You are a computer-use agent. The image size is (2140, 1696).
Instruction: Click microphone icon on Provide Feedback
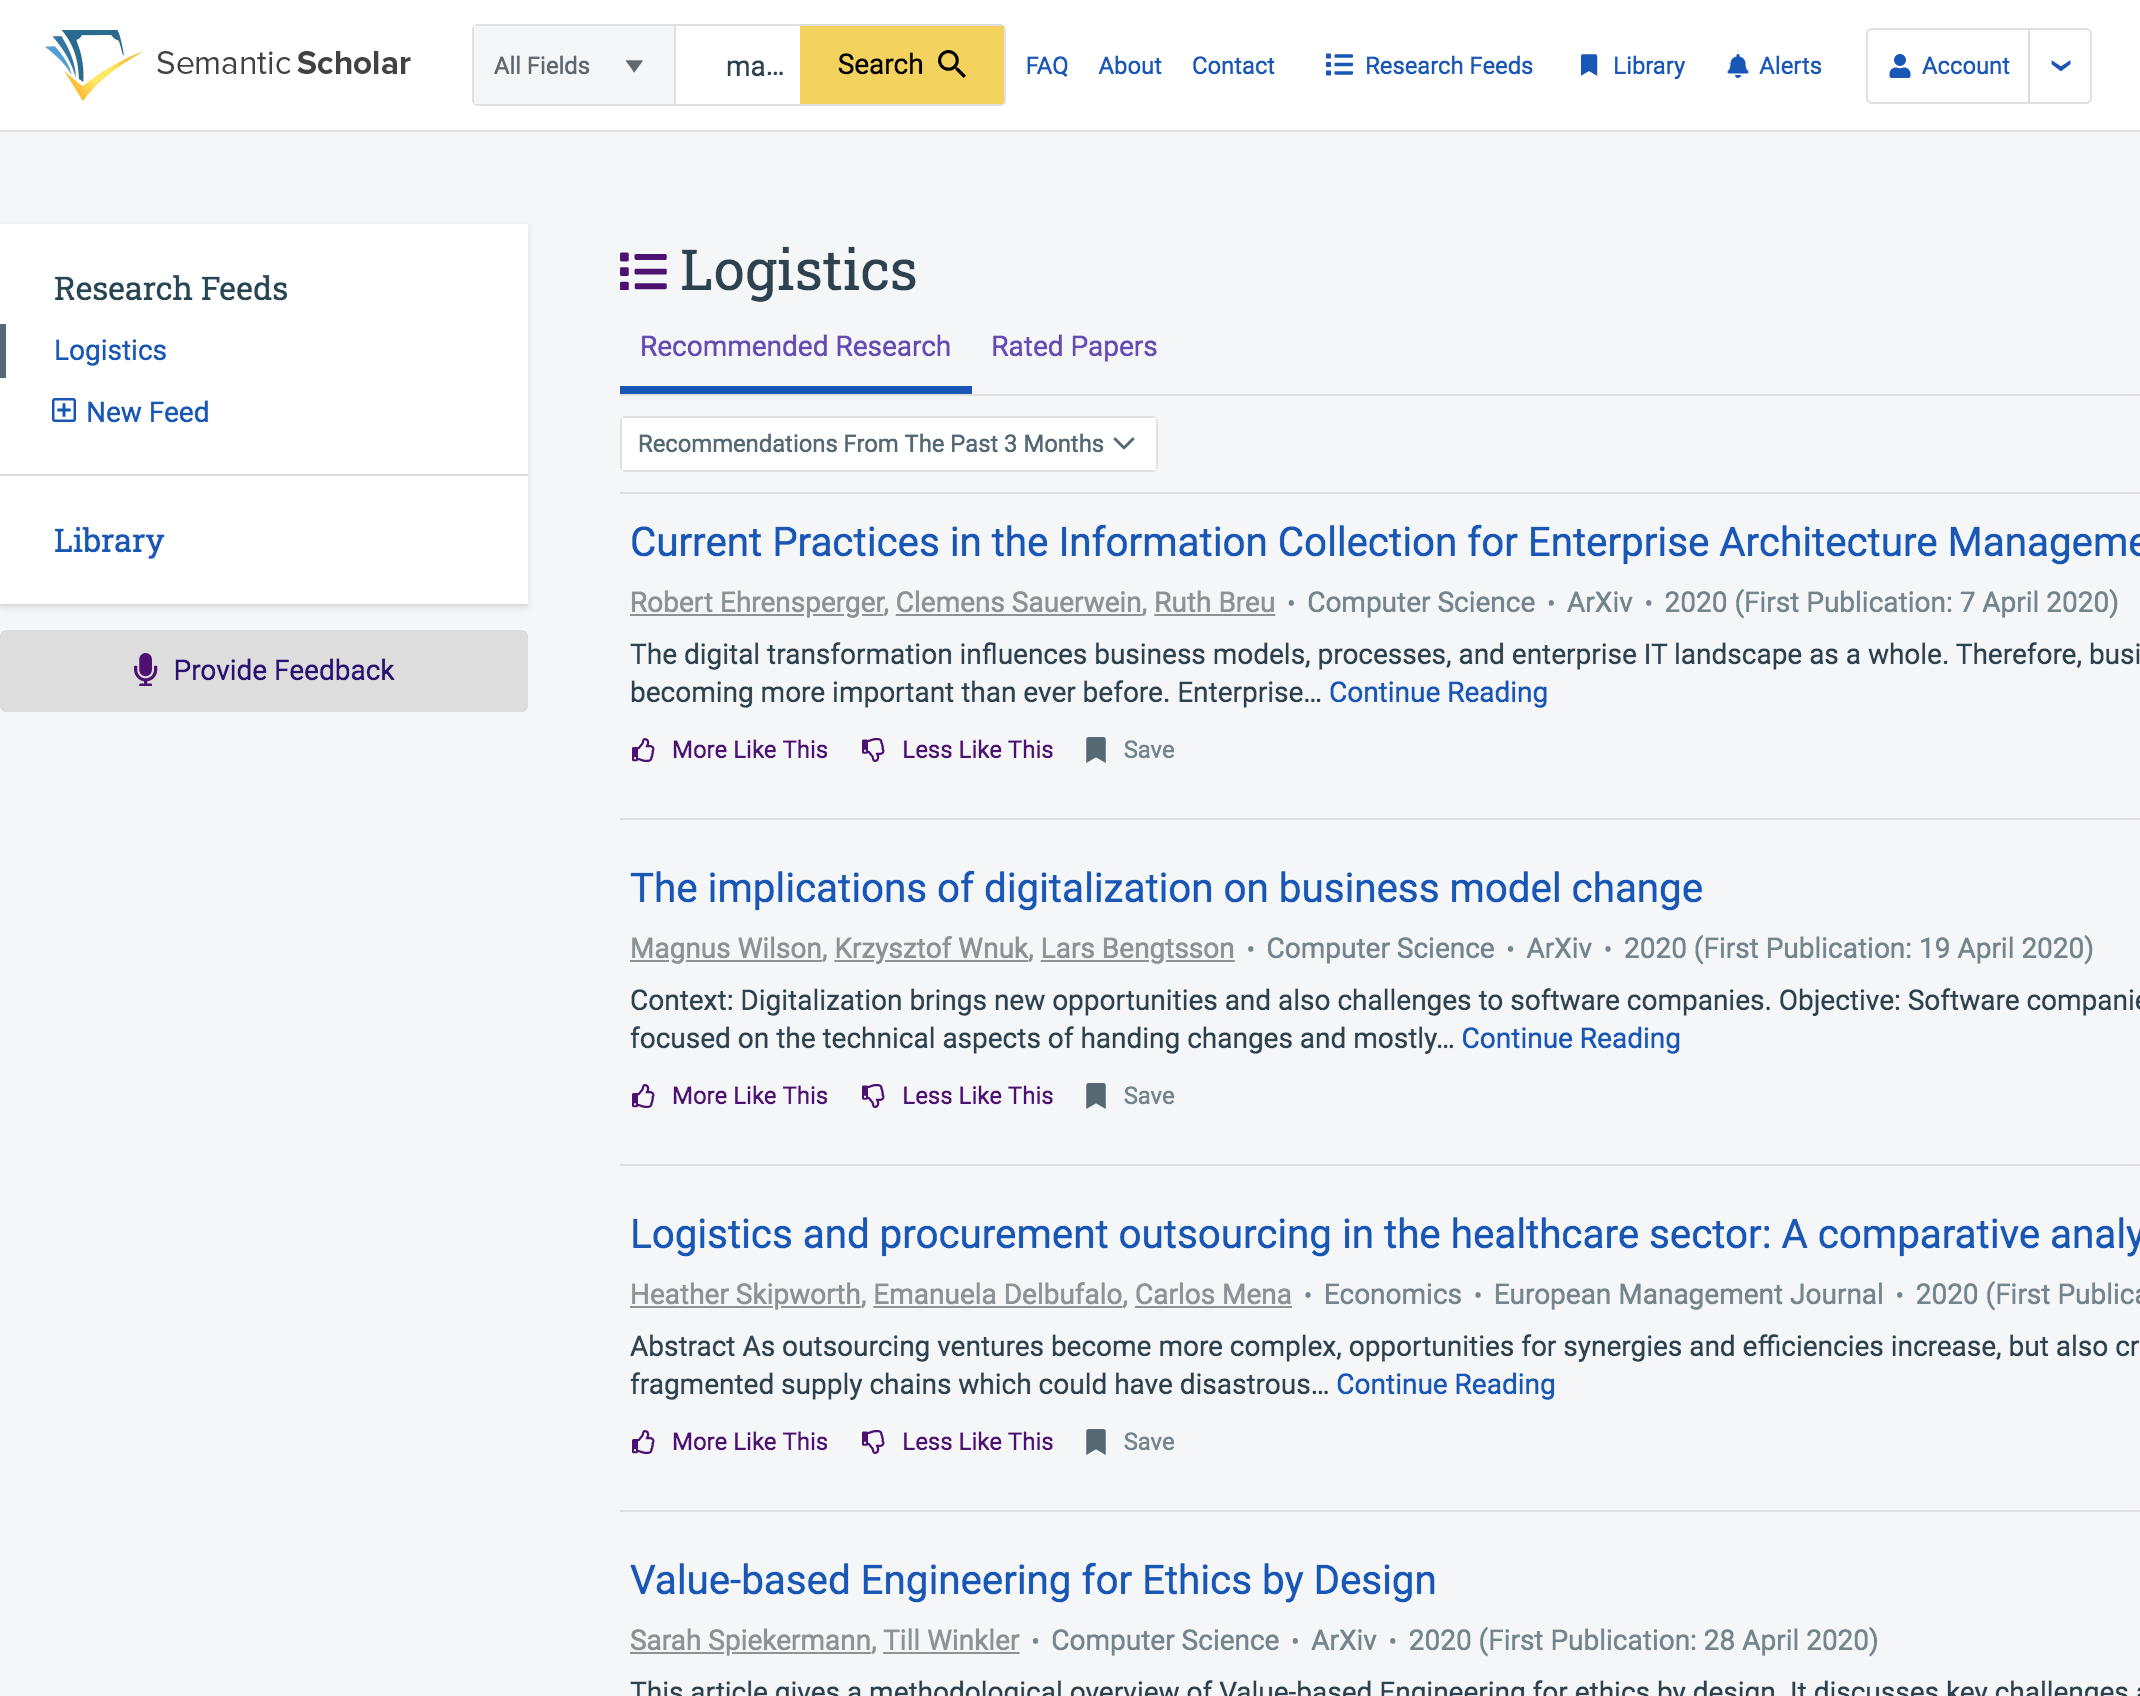pyautogui.click(x=146, y=670)
